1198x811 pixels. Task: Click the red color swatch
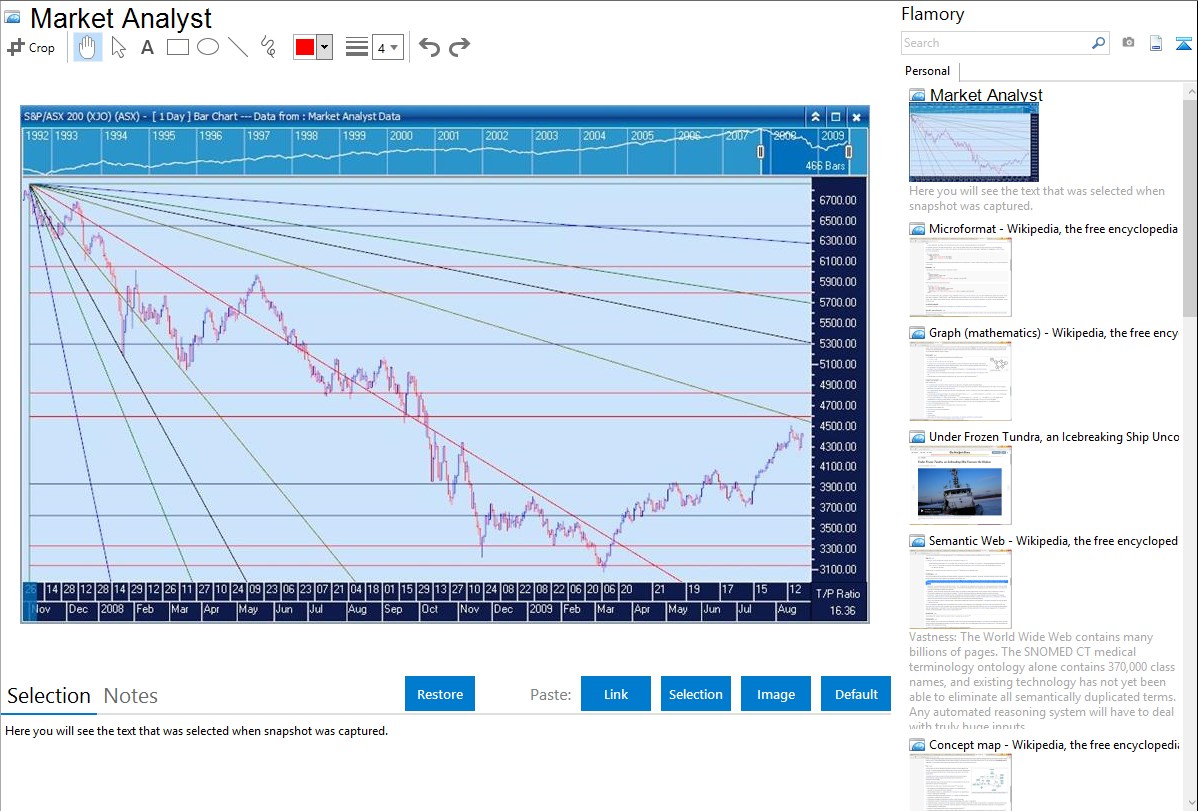coord(305,47)
